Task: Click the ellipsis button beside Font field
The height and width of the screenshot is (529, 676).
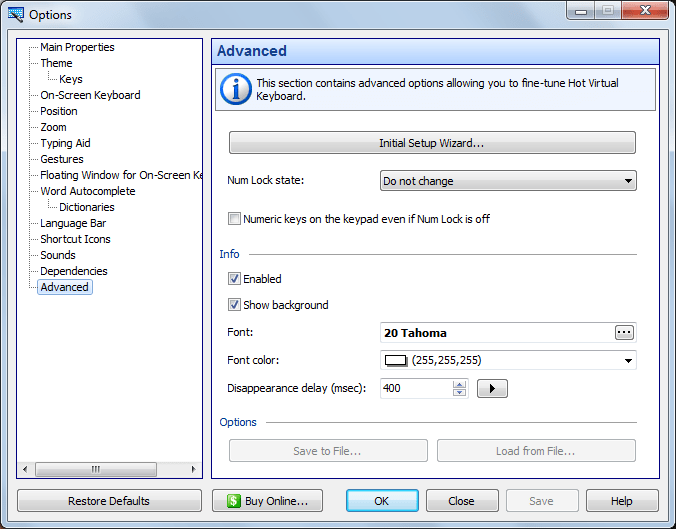Action: [x=624, y=333]
